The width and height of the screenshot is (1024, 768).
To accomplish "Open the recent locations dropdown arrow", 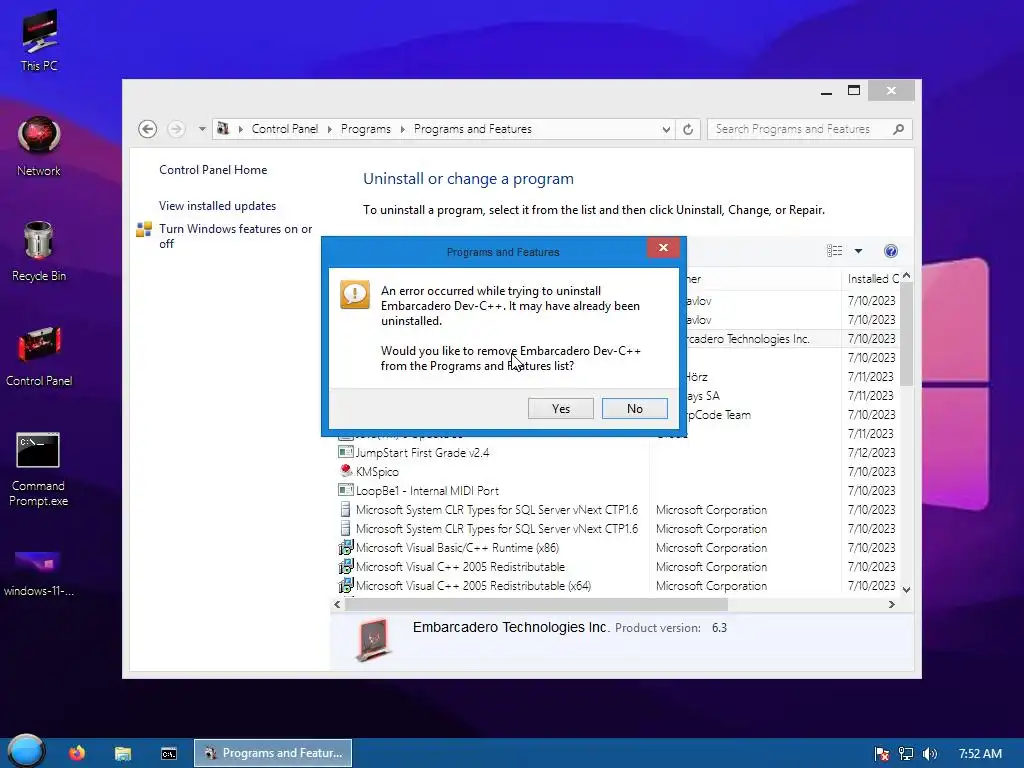I will pos(202,129).
